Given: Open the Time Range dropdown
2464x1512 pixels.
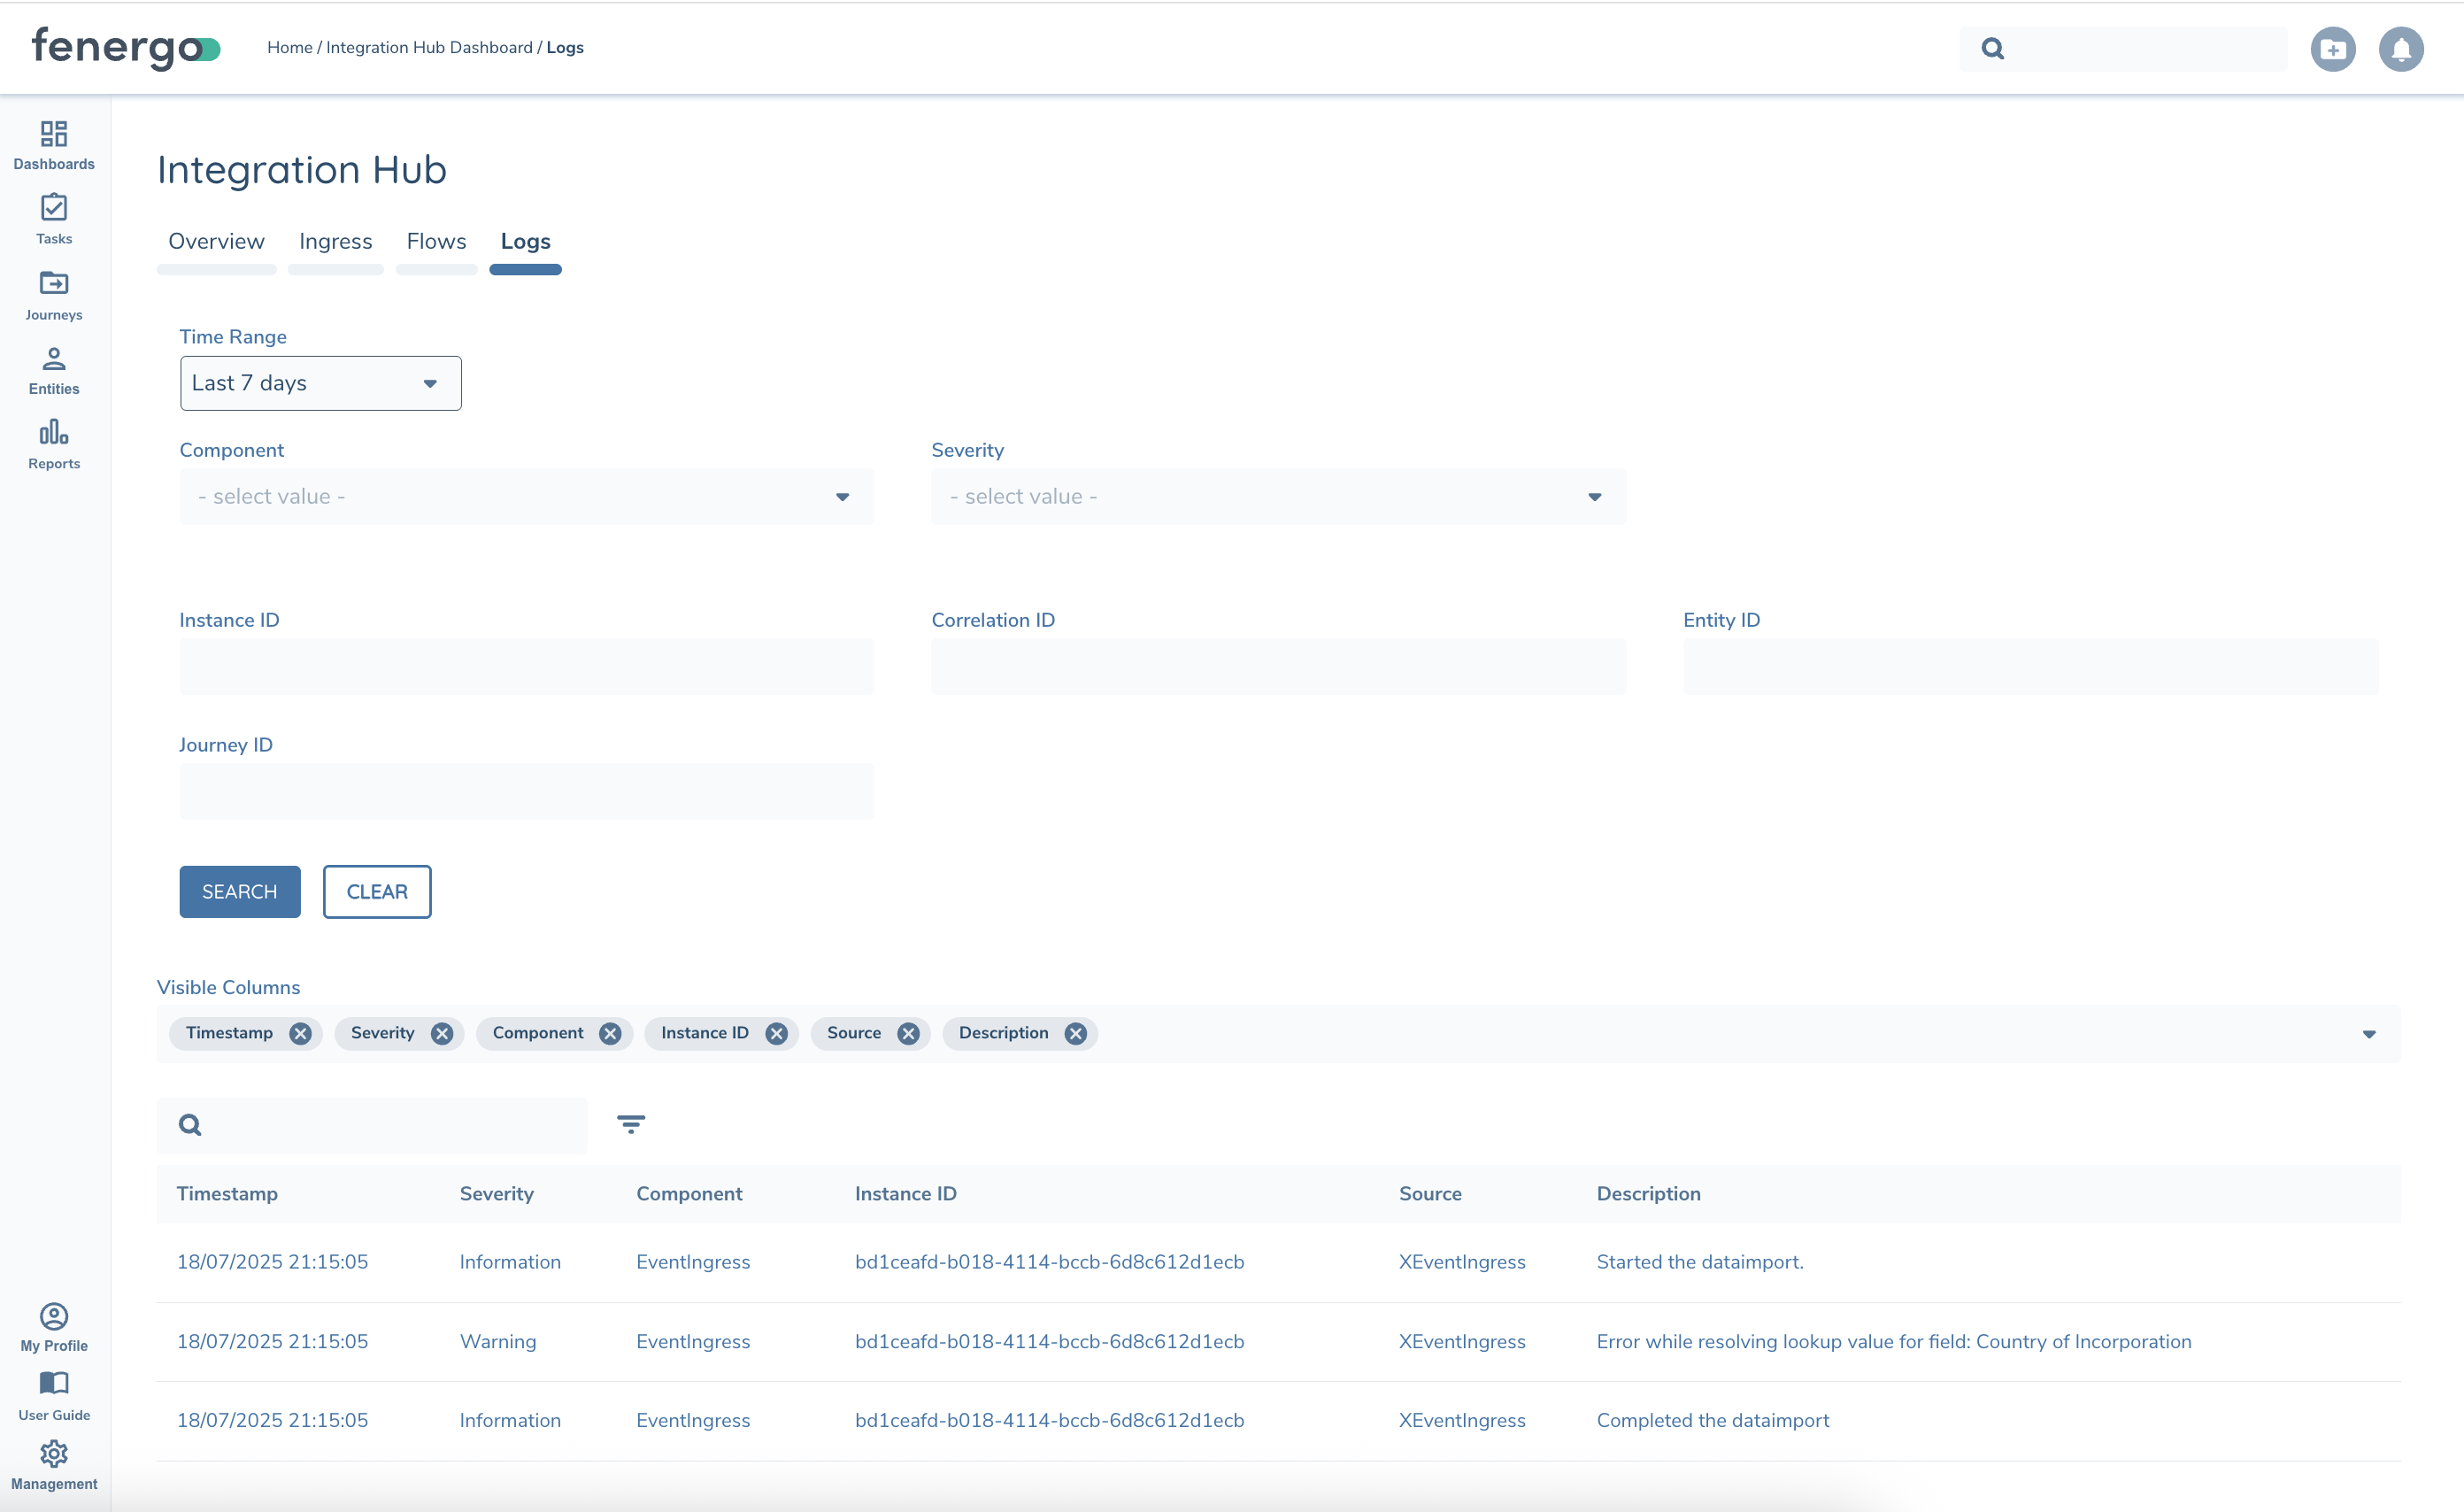Looking at the screenshot, I should point(320,383).
